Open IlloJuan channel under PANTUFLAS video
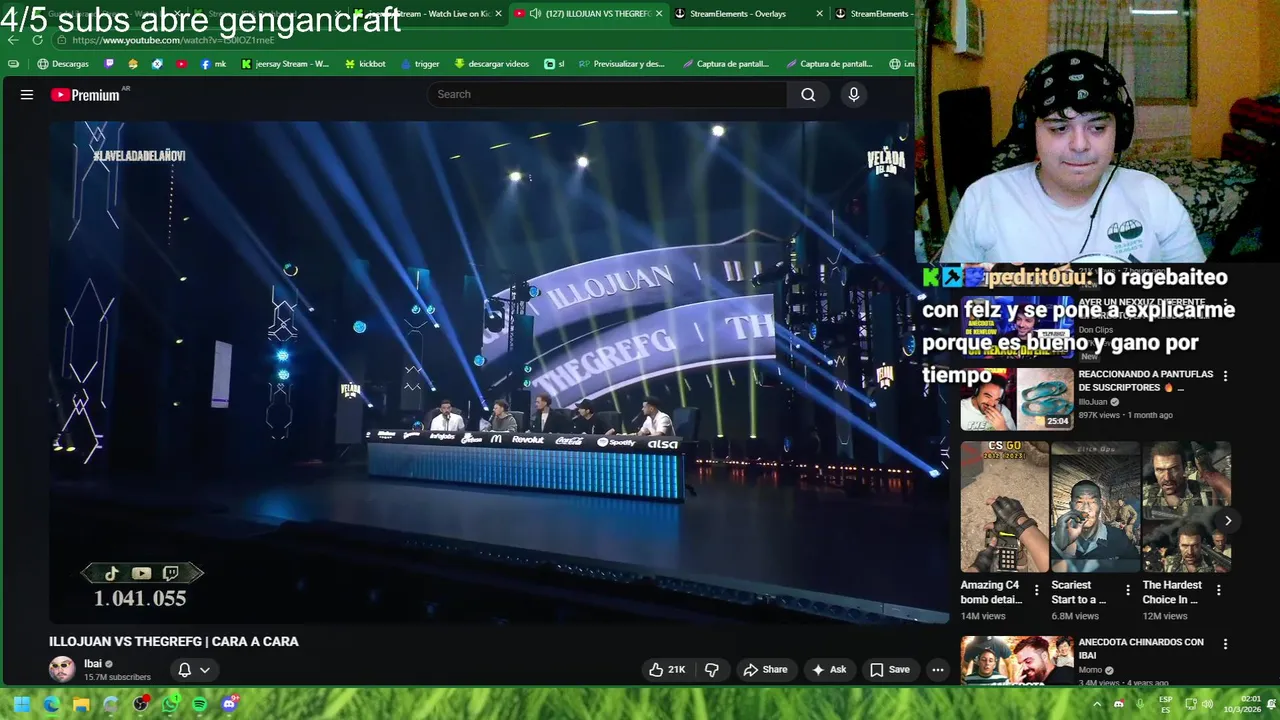Image resolution: width=1280 pixels, height=720 pixels. point(1092,402)
